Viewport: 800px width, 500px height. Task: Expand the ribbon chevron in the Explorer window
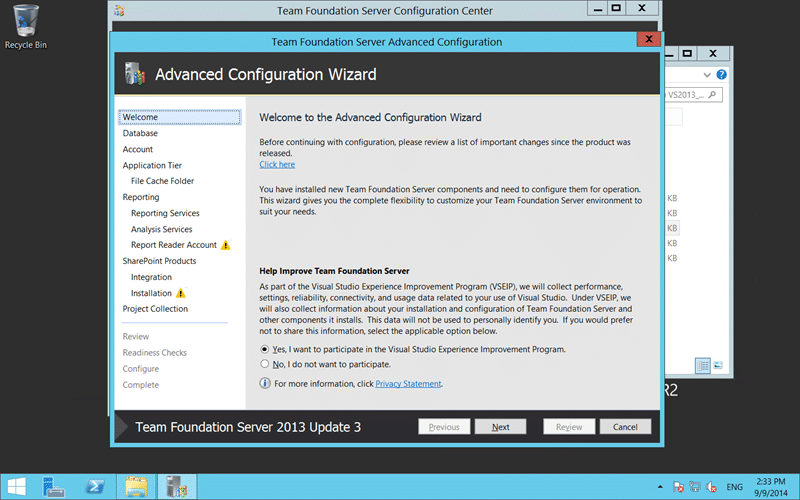[707, 74]
